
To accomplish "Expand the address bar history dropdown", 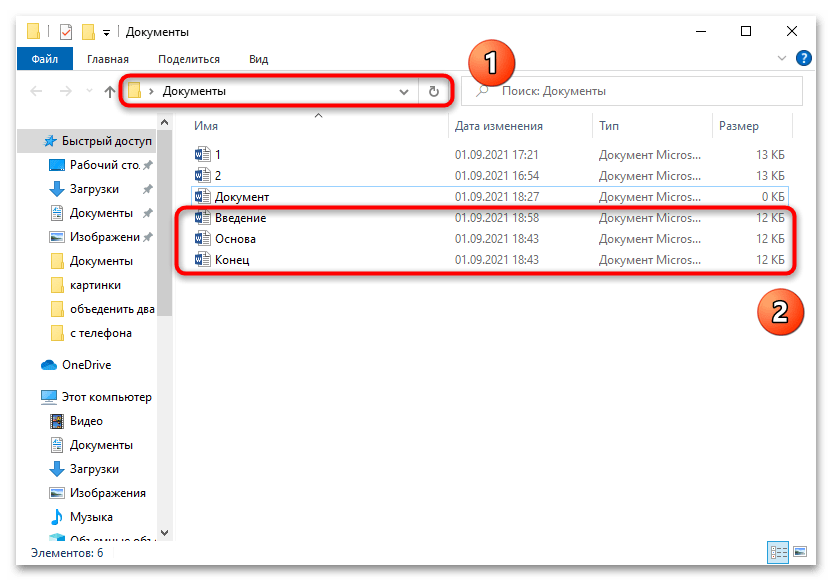I will 404,91.
